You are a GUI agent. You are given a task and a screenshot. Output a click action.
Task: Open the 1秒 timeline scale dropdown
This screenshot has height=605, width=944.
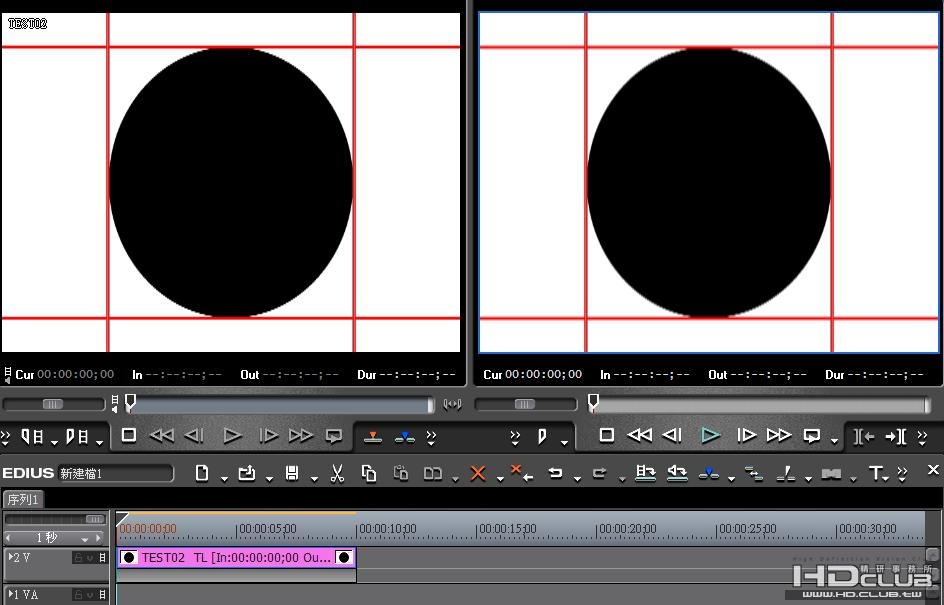(x=85, y=539)
